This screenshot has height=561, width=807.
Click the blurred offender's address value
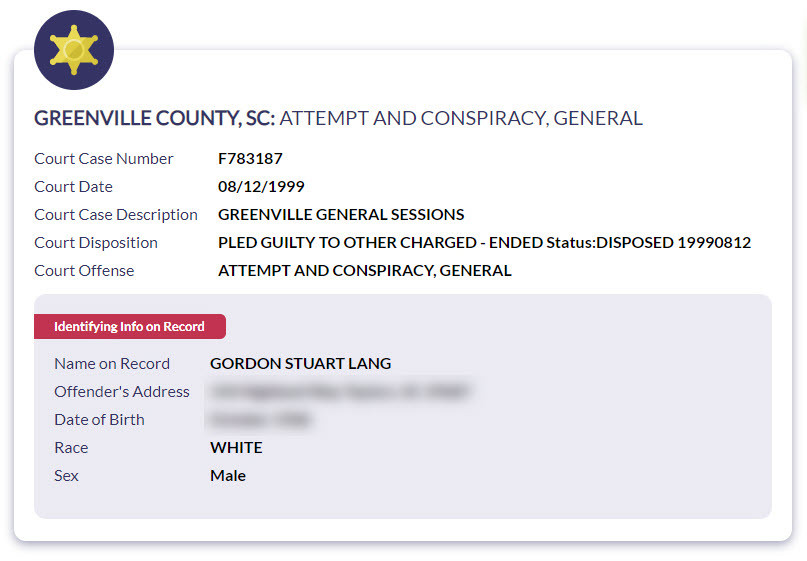(340, 391)
